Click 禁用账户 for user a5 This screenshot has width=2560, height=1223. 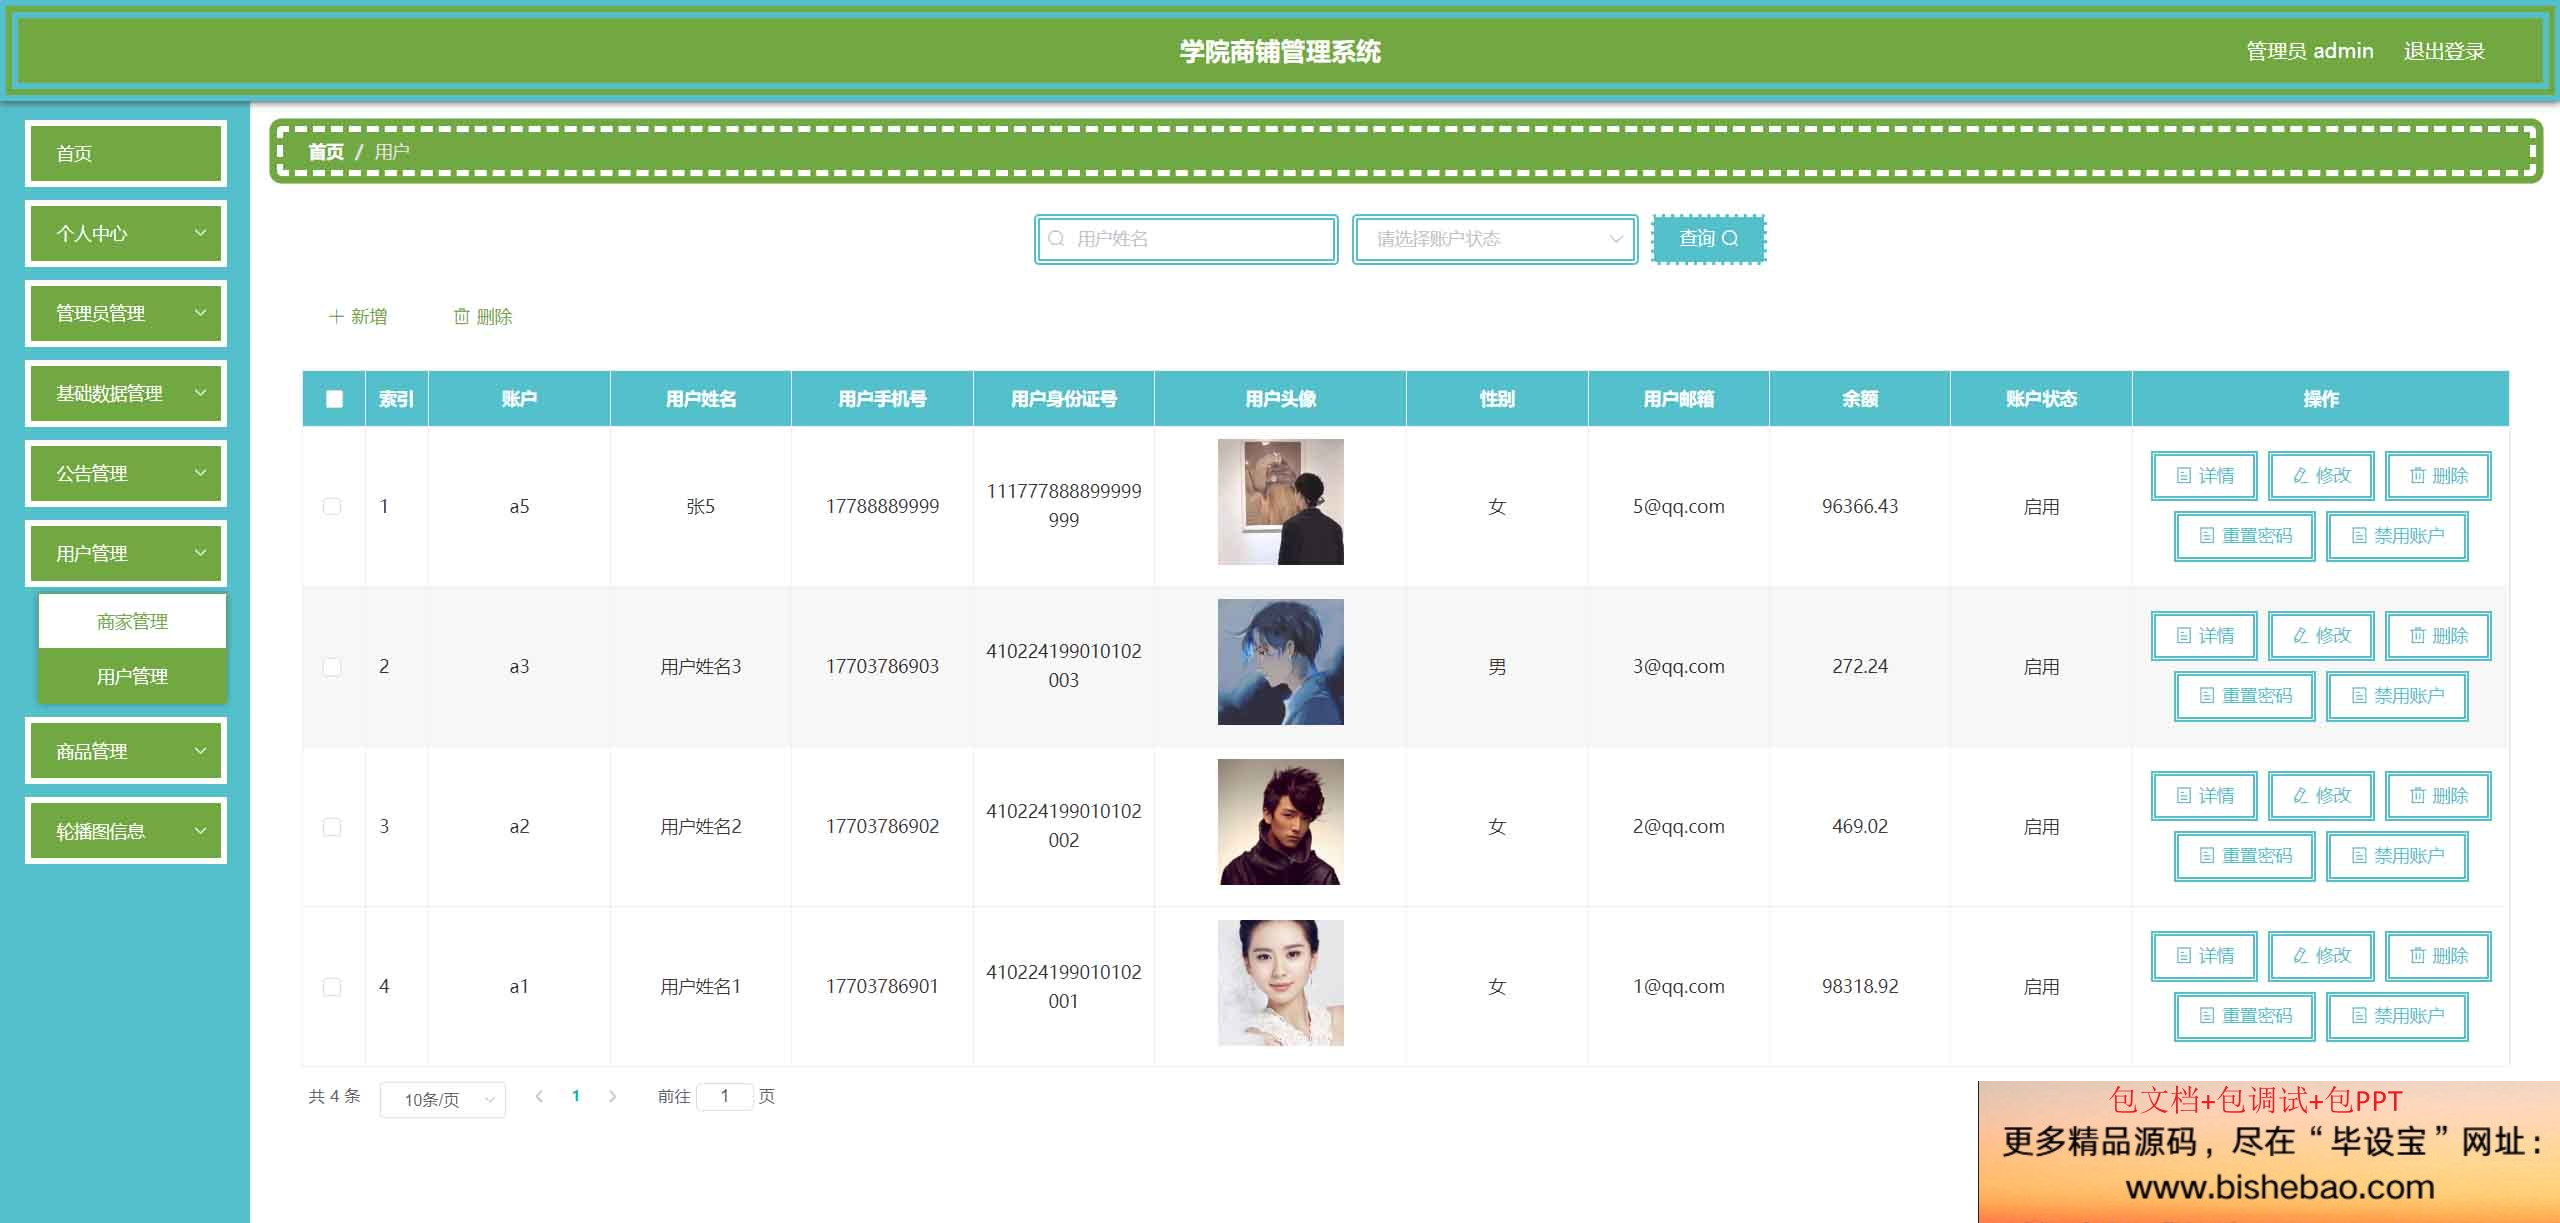click(2397, 536)
